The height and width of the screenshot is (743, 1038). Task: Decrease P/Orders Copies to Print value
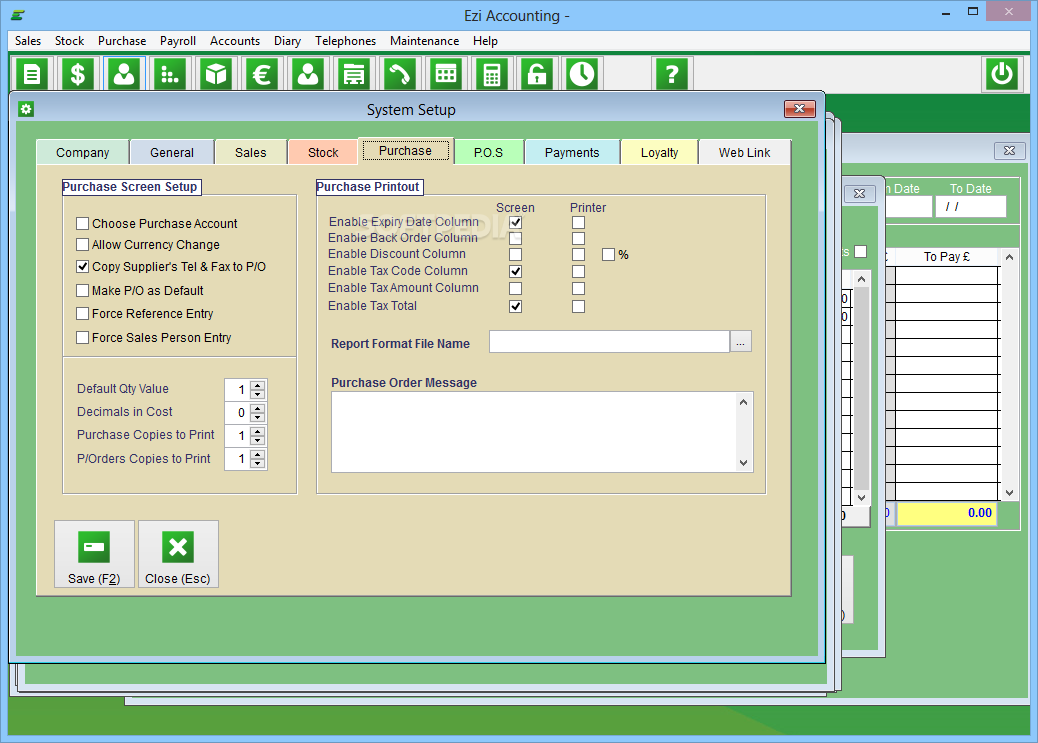point(258,463)
